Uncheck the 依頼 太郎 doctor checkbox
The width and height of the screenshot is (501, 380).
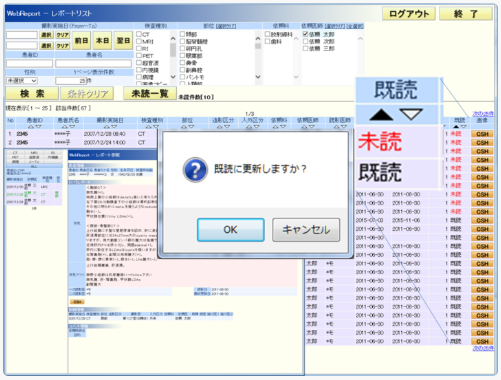pyautogui.click(x=305, y=34)
